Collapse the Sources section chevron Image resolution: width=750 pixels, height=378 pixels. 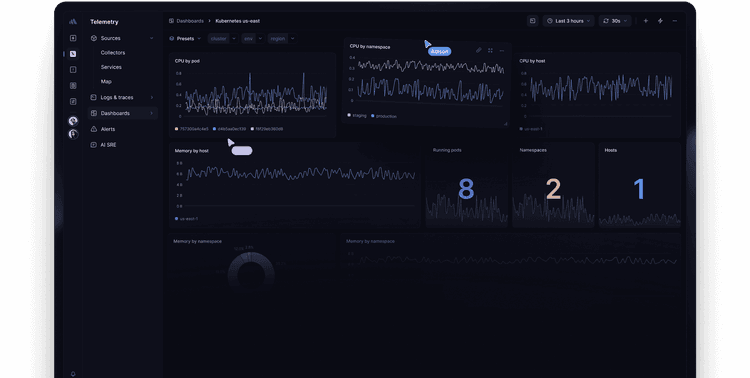point(152,38)
